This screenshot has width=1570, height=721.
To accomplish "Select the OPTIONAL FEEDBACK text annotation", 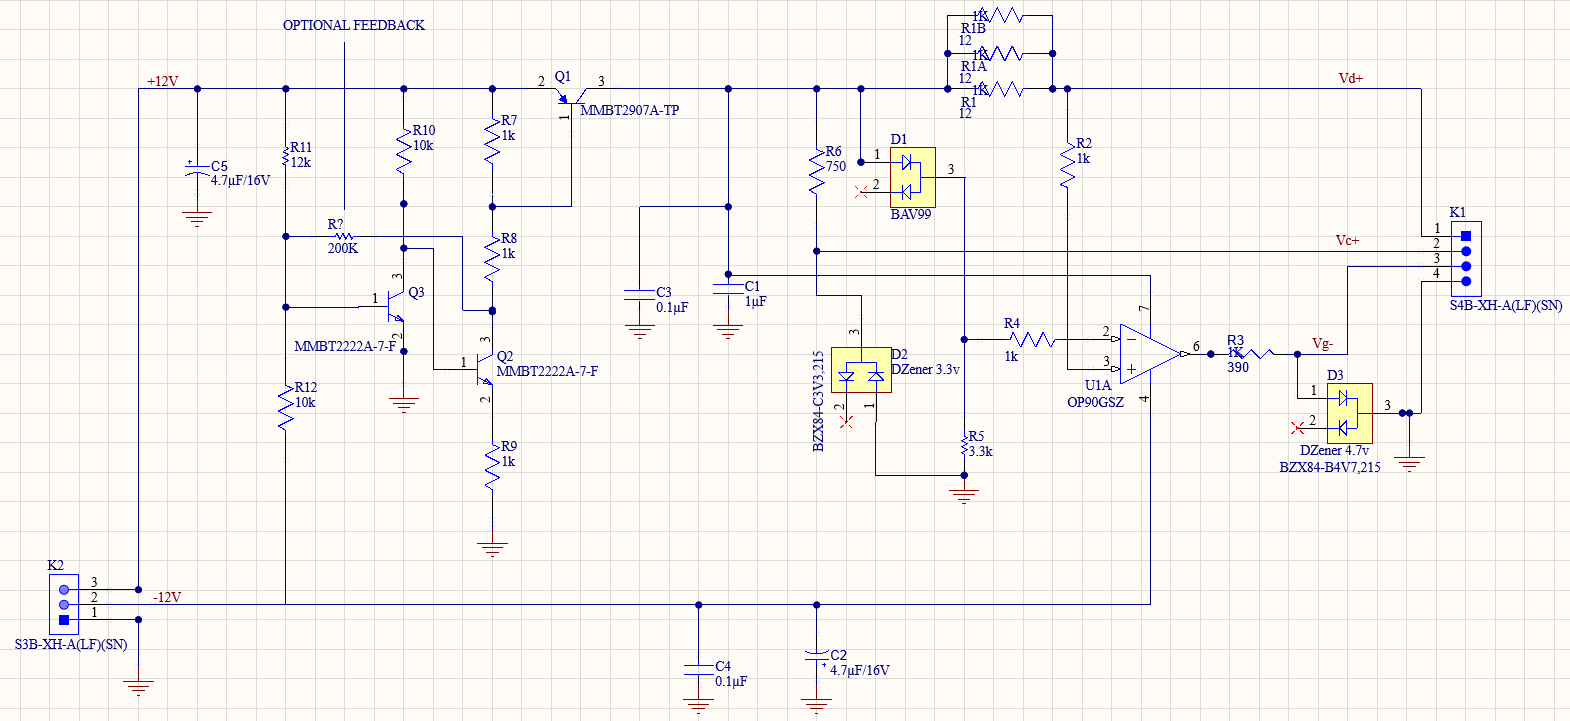I will coord(354,25).
